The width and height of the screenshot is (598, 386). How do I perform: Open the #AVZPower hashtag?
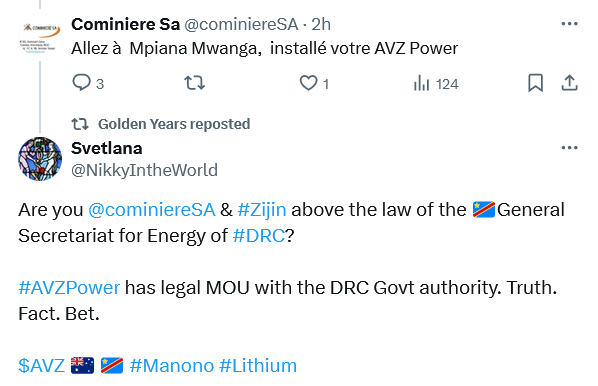pyautogui.click(x=69, y=288)
